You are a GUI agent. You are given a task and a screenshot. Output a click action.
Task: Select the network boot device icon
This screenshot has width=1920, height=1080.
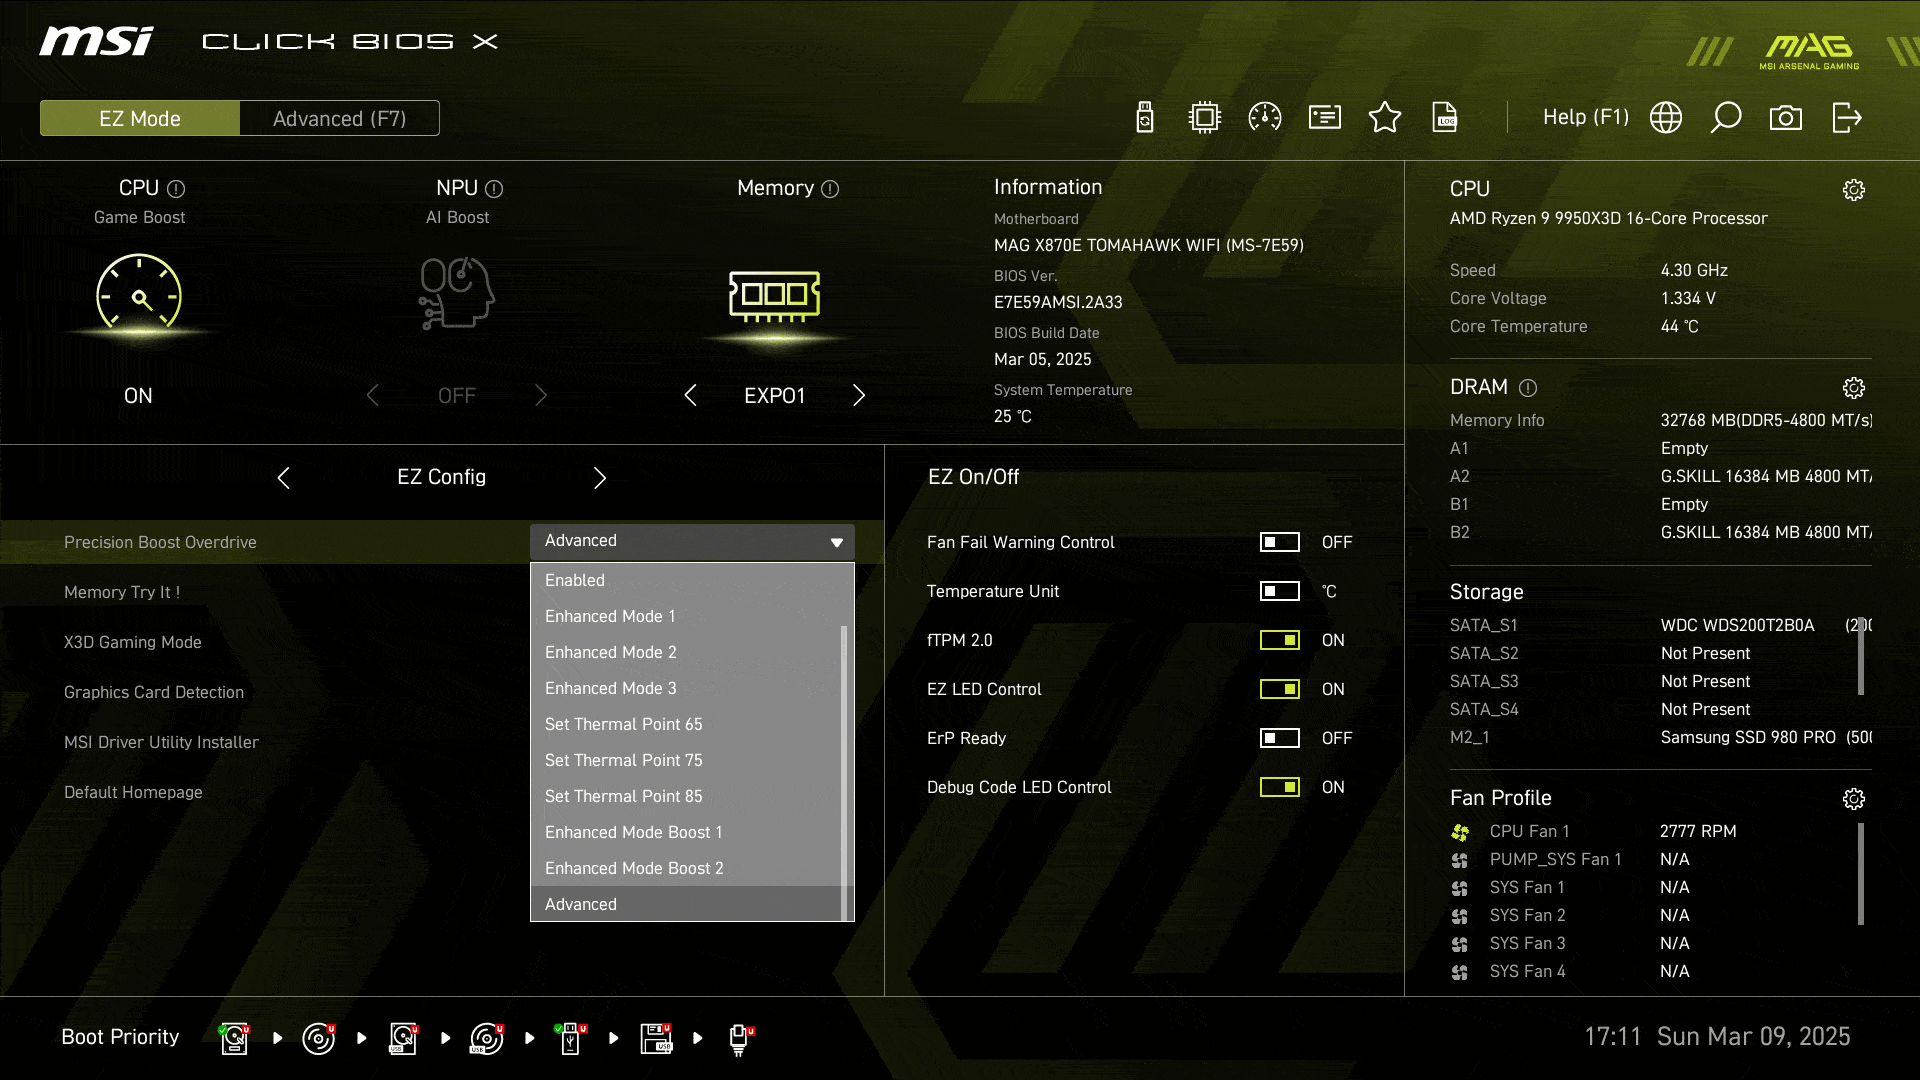tap(740, 1038)
